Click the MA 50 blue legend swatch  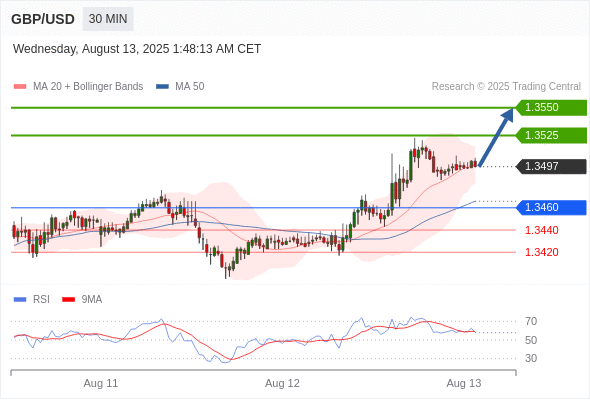162,87
